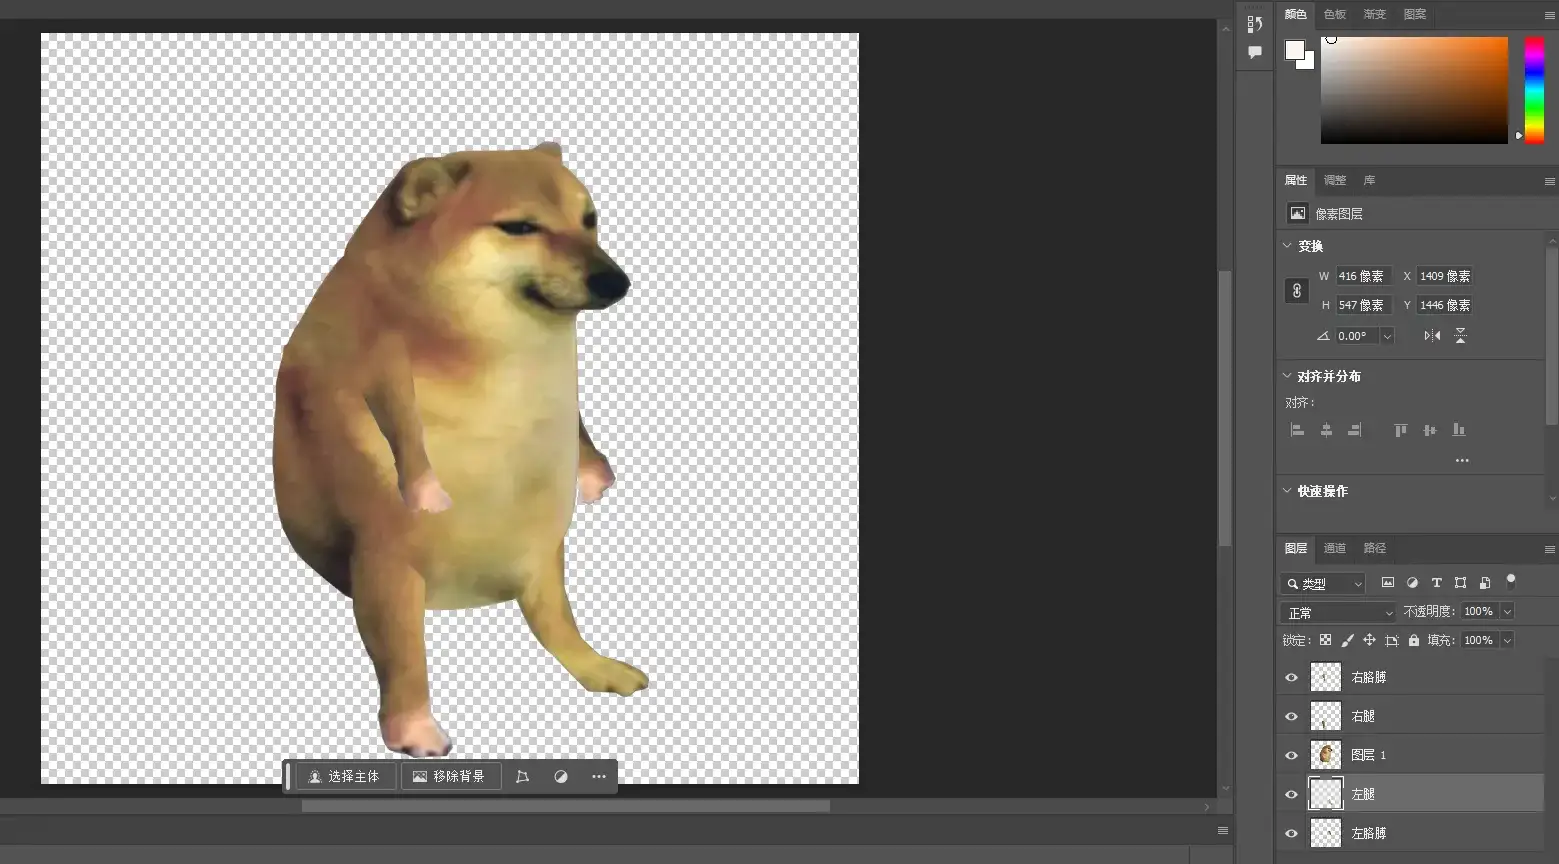This screenshot has height=864, width=1559.
Task: Click the 选择主体 button
Action: click(x=345, y=776)
